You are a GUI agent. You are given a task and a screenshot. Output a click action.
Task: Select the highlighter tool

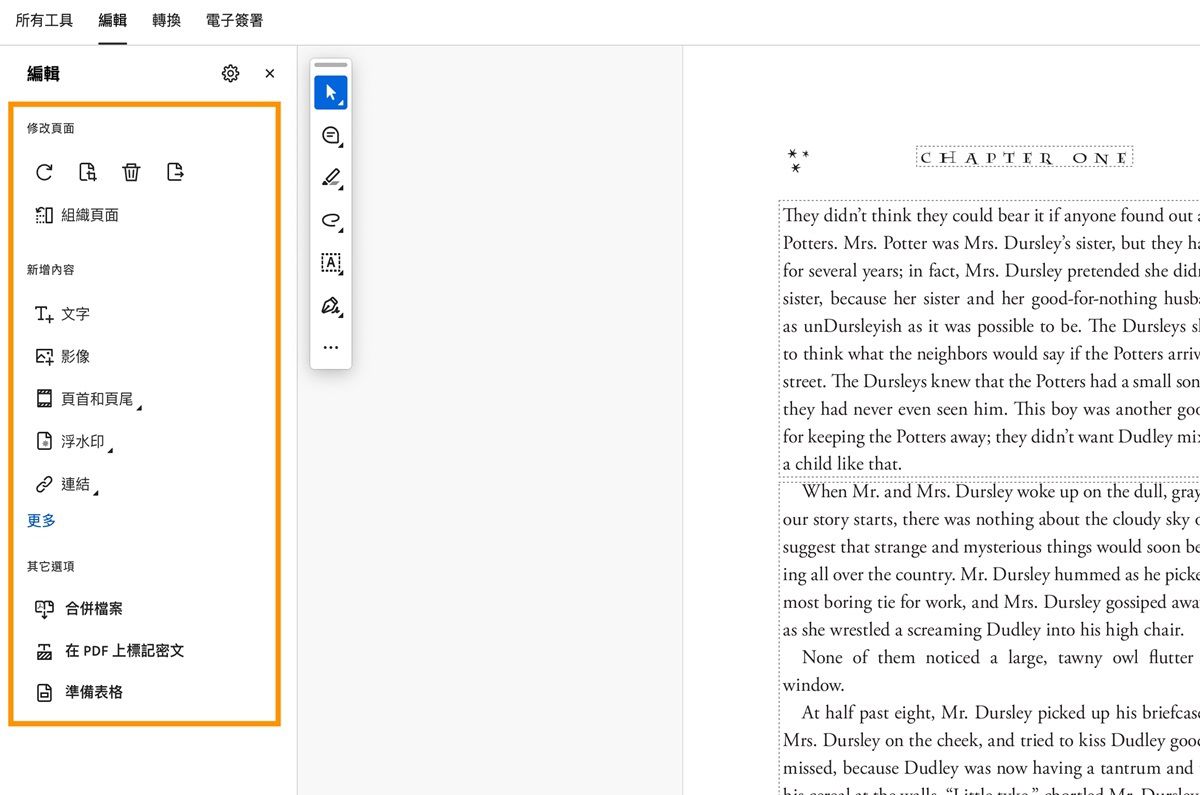[x=331, y=178]
